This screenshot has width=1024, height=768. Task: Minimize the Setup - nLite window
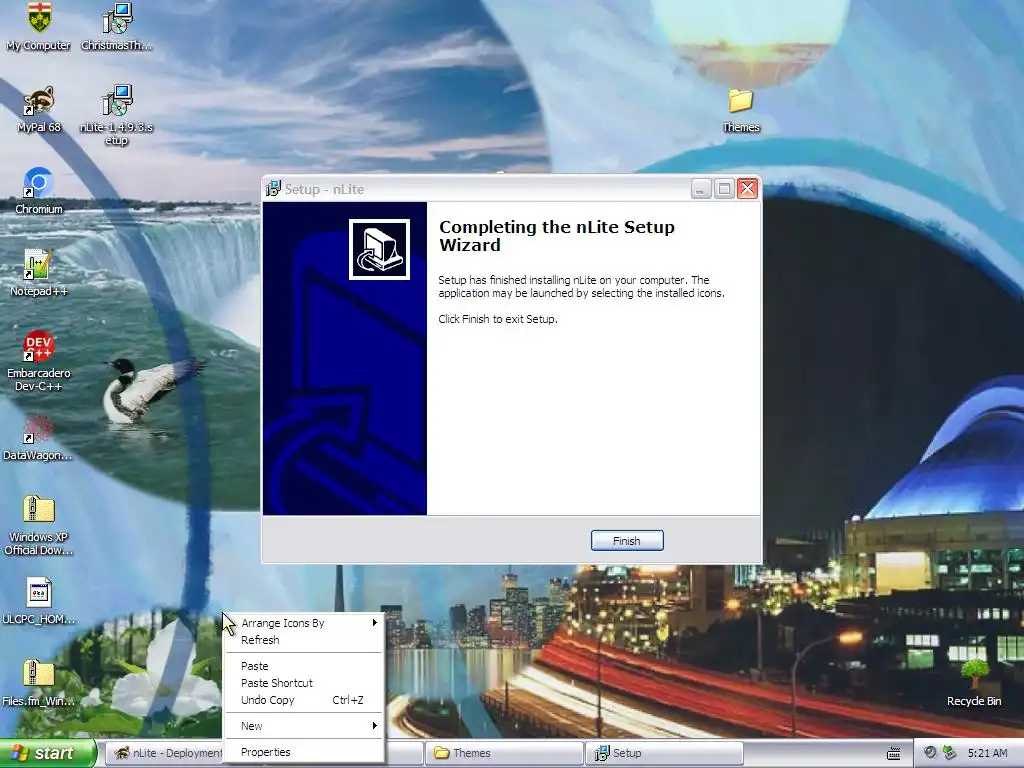[701, 189]
